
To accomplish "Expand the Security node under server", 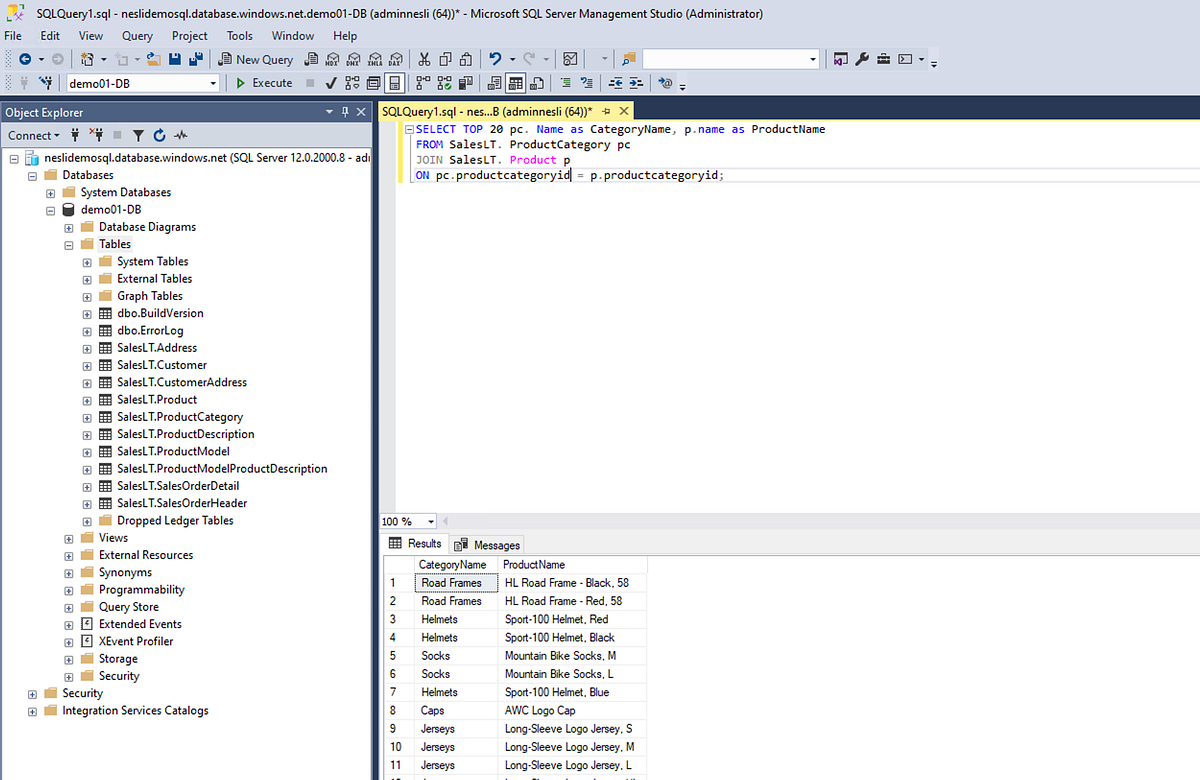I will pos(33,693).
